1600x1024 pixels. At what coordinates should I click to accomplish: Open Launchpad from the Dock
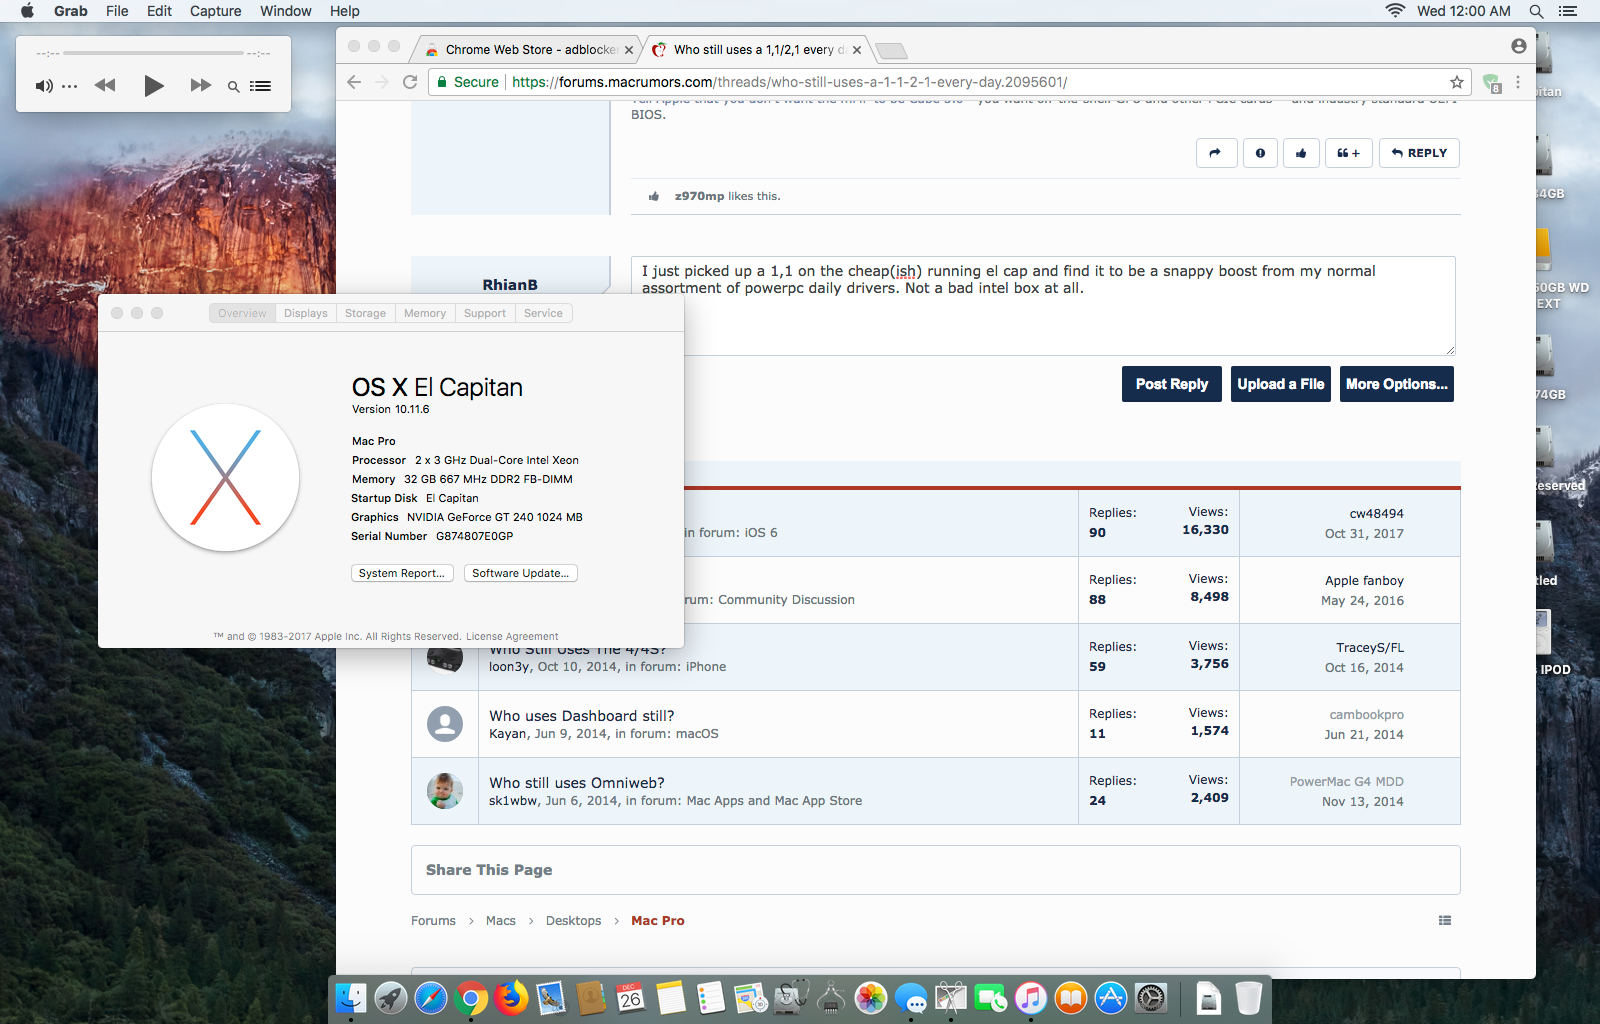(x=391, y=997)
